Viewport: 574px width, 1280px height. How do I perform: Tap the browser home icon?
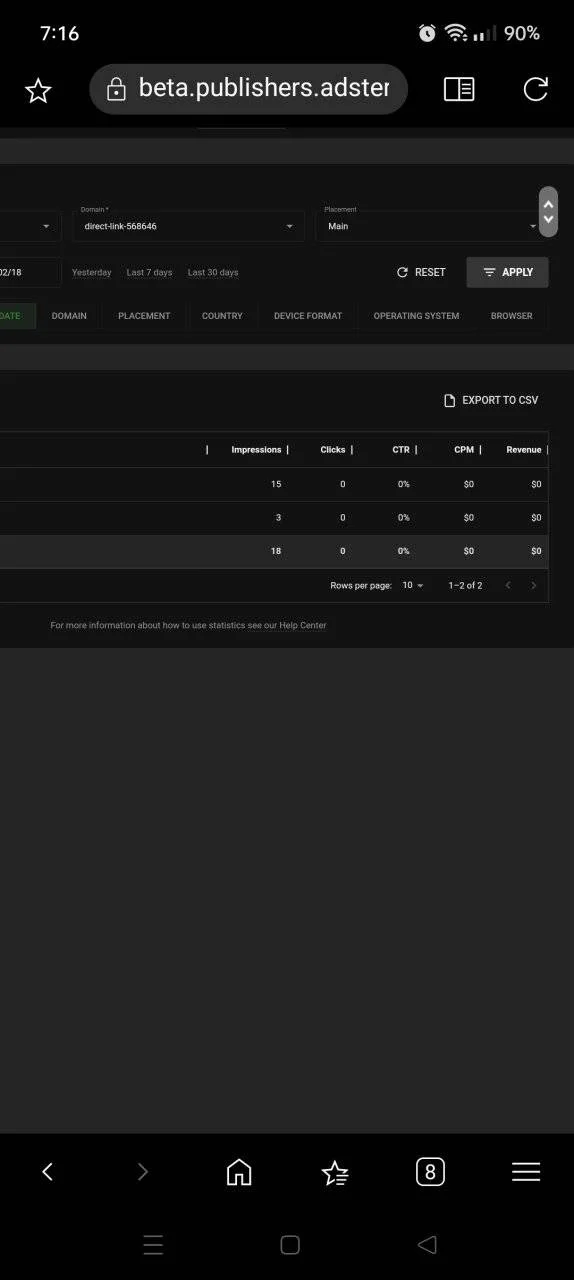239,1172
